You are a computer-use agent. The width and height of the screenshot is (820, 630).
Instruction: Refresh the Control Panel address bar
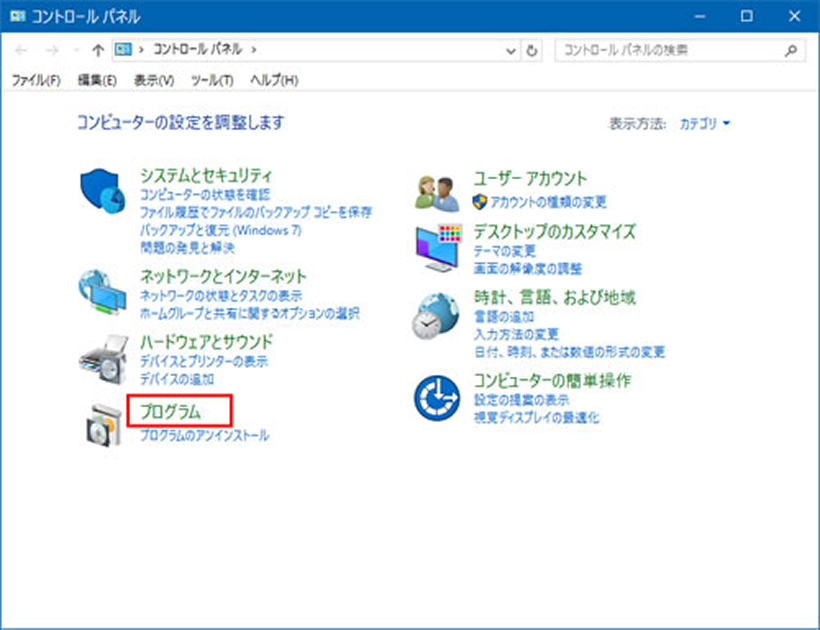tap(531, 50)
